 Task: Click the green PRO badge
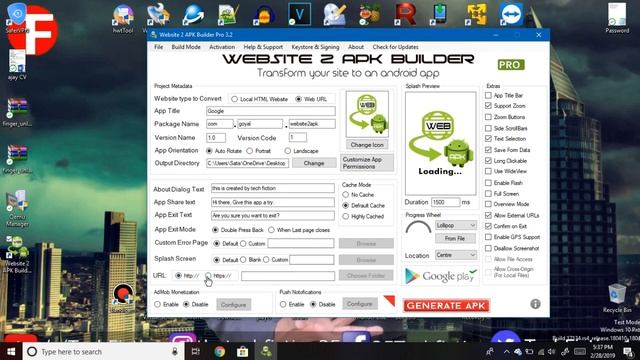[511, 64]
